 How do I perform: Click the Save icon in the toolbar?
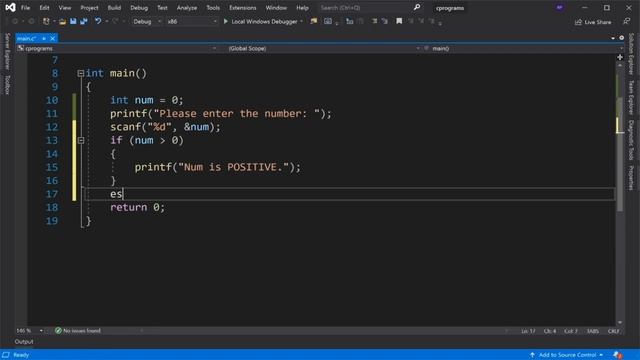click(x=73, y=22)
